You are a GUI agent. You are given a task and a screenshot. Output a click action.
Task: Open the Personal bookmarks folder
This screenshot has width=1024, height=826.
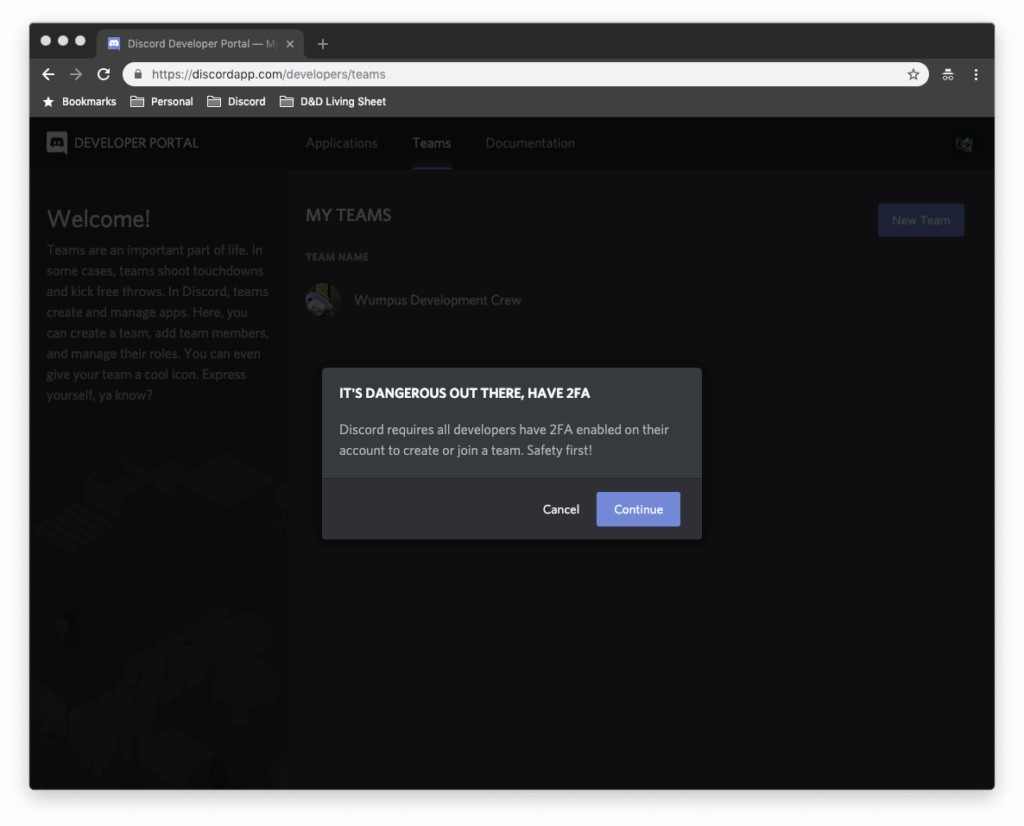click(161, 102)
